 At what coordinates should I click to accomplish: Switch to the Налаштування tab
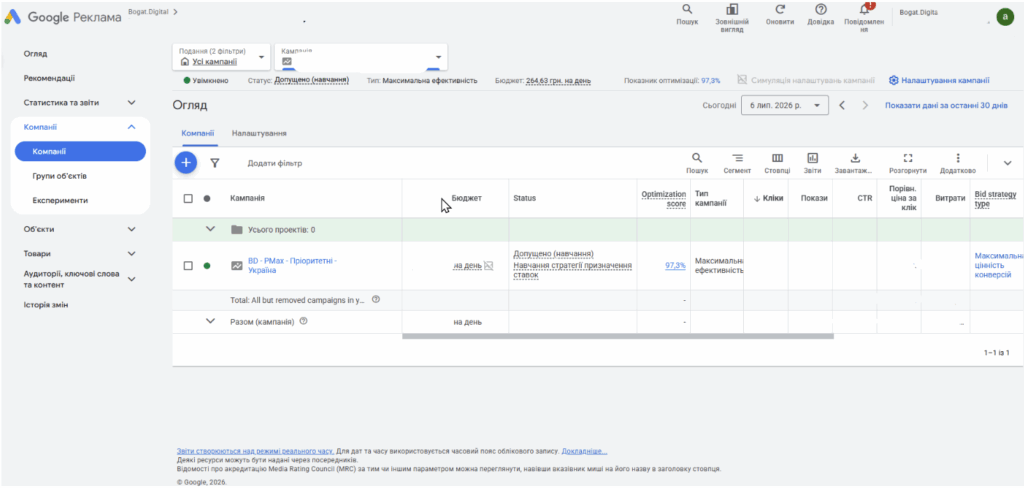[259, 133]
